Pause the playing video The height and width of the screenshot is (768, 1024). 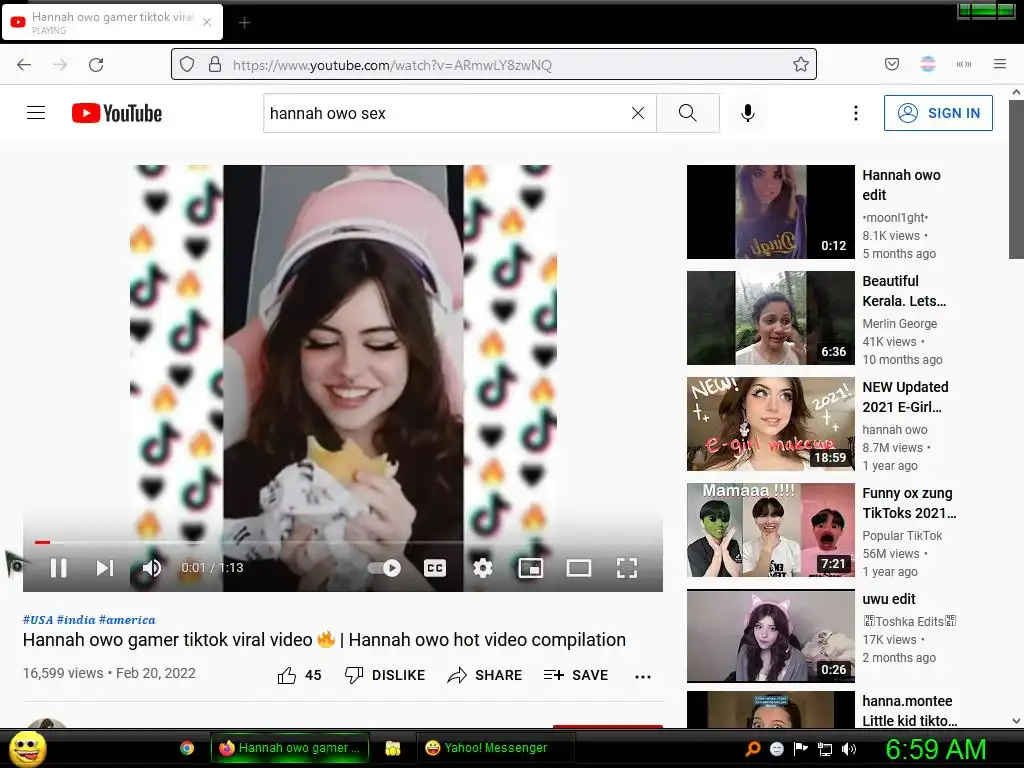(x=59, y=568)
